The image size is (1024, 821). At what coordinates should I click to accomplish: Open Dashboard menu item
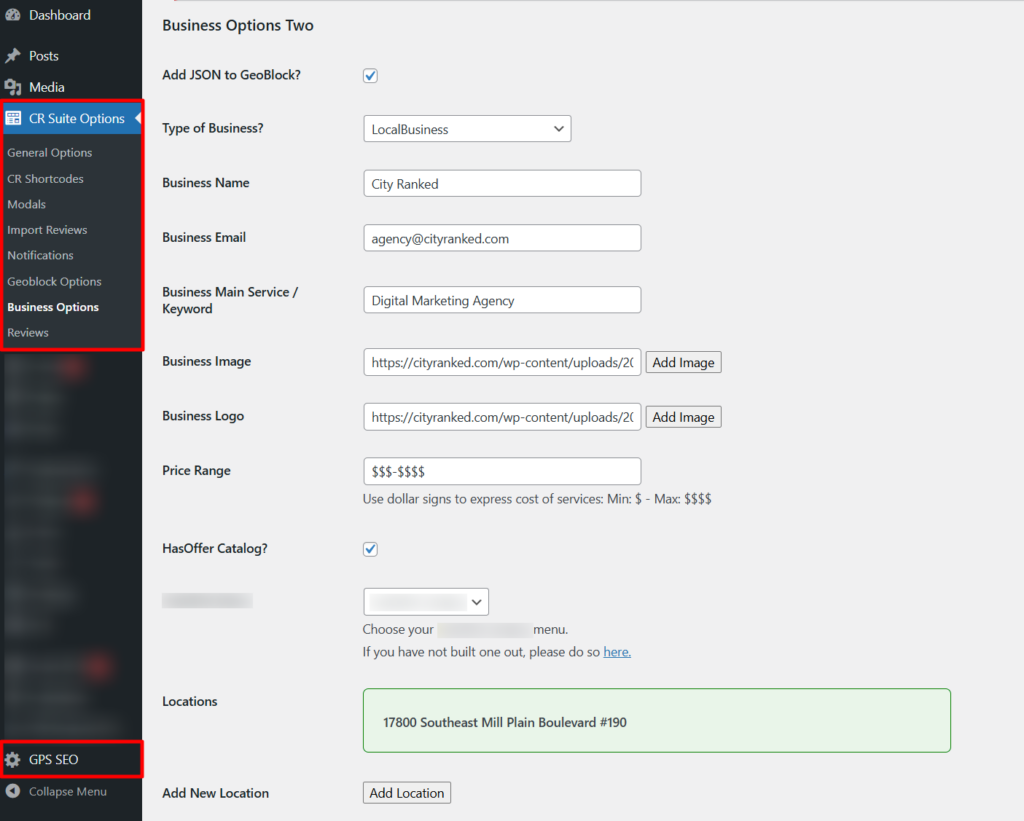pyautogui.click(x=59, y=15)
